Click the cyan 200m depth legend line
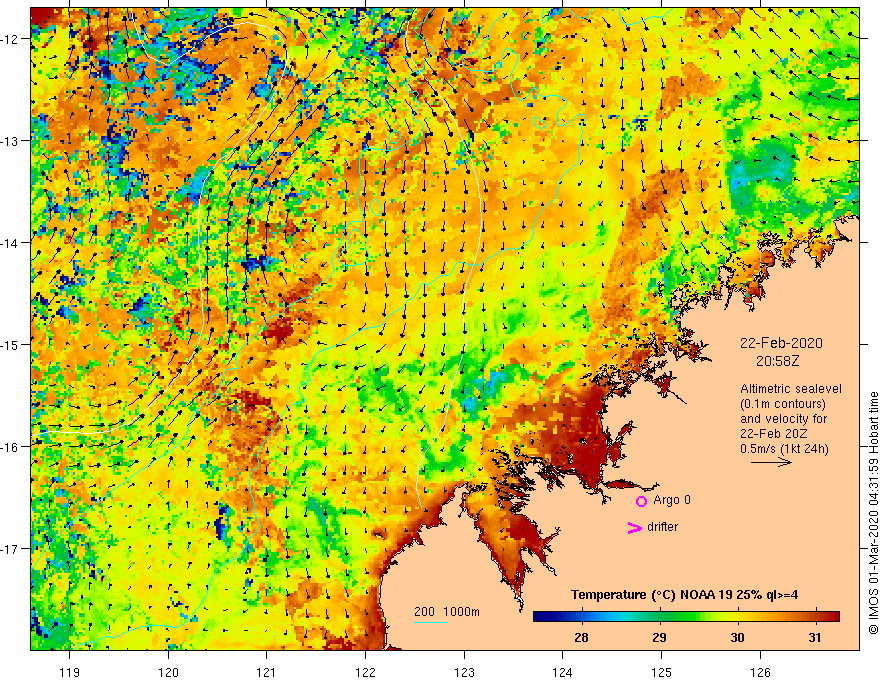 point(430,622)
